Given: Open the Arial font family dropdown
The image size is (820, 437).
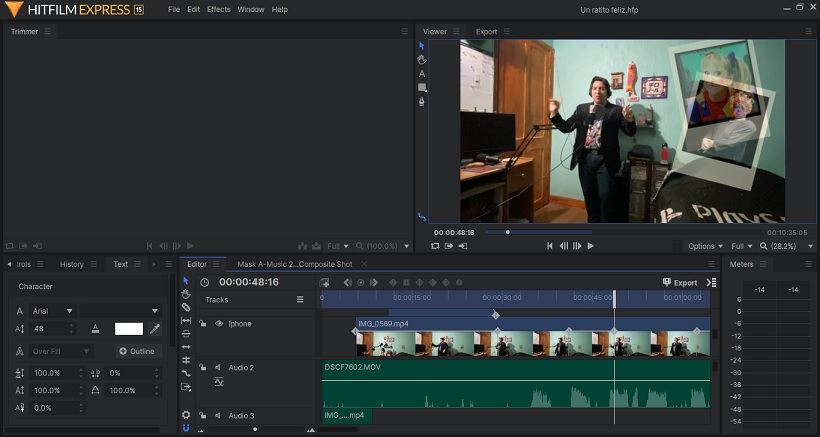Looking at the screenshot, I should pos(54,311).
